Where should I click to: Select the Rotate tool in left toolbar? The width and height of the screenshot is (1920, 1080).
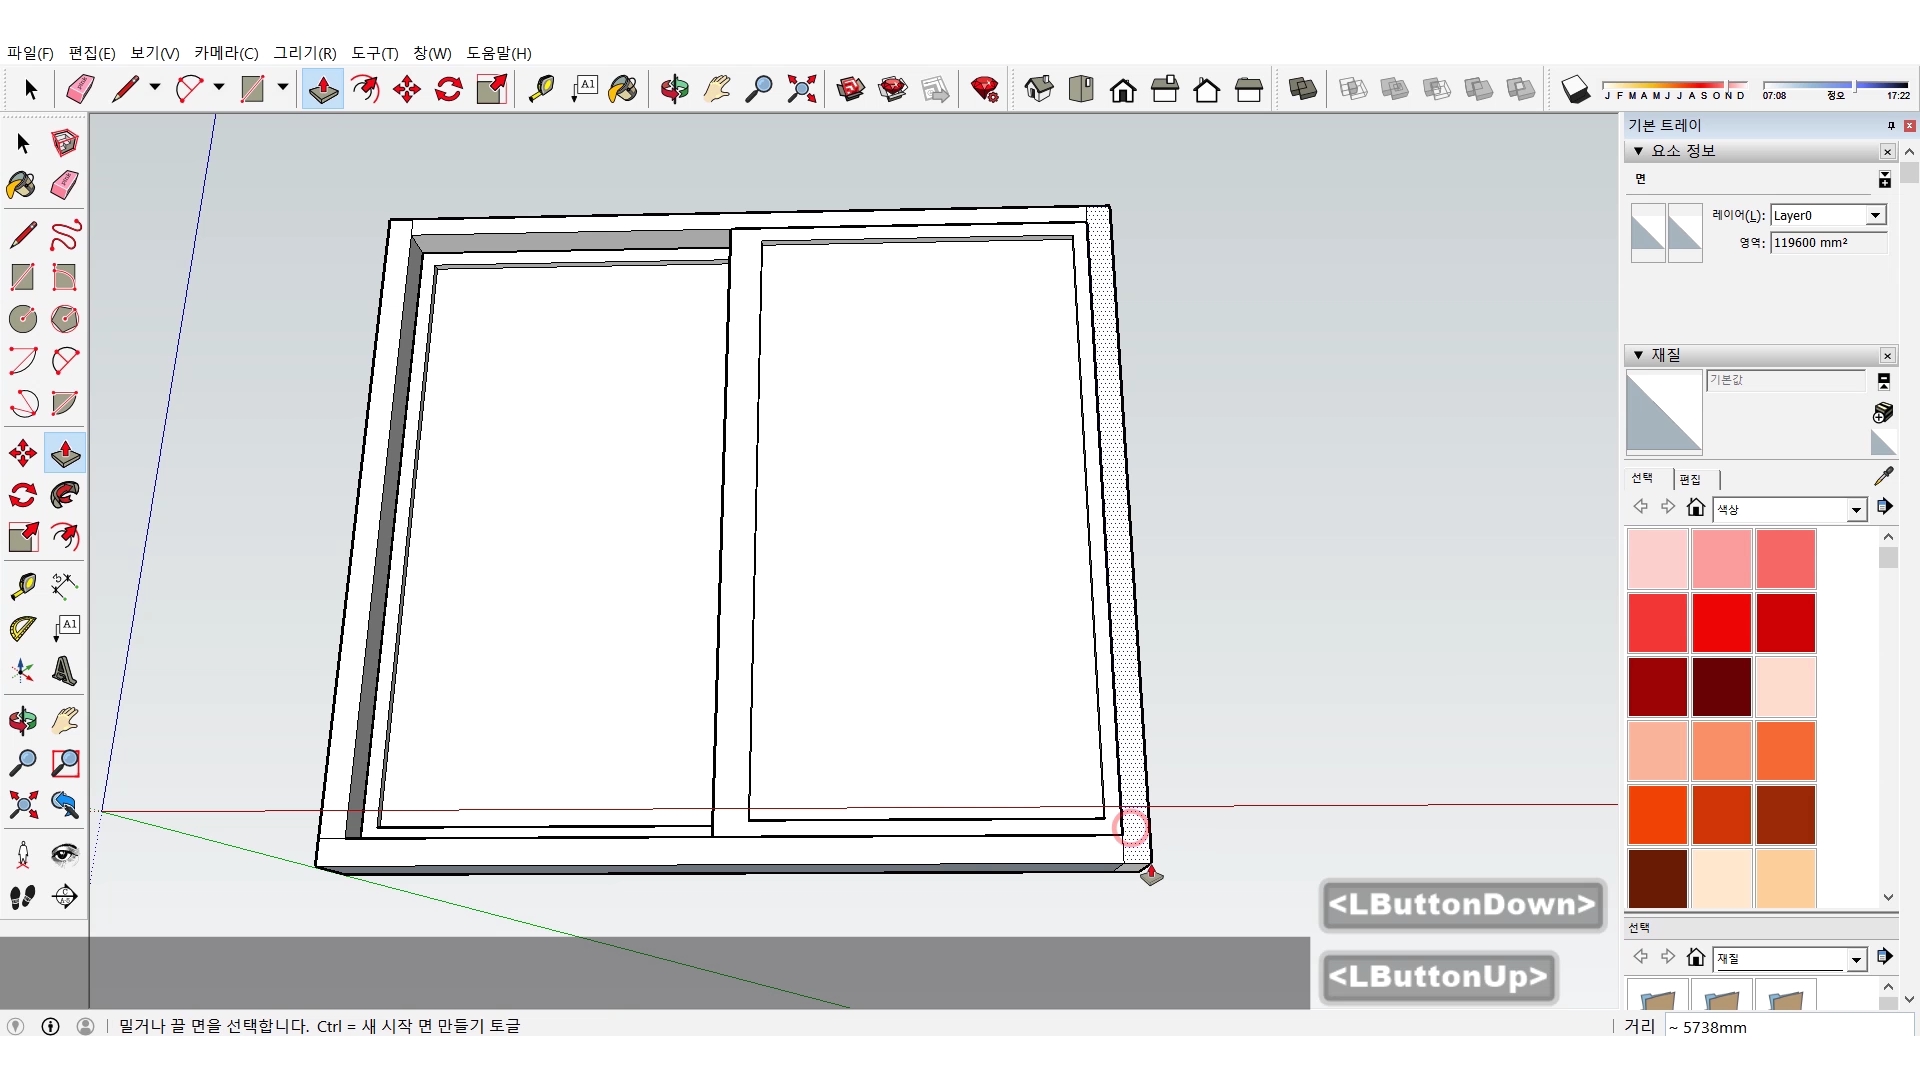[23, 495]
